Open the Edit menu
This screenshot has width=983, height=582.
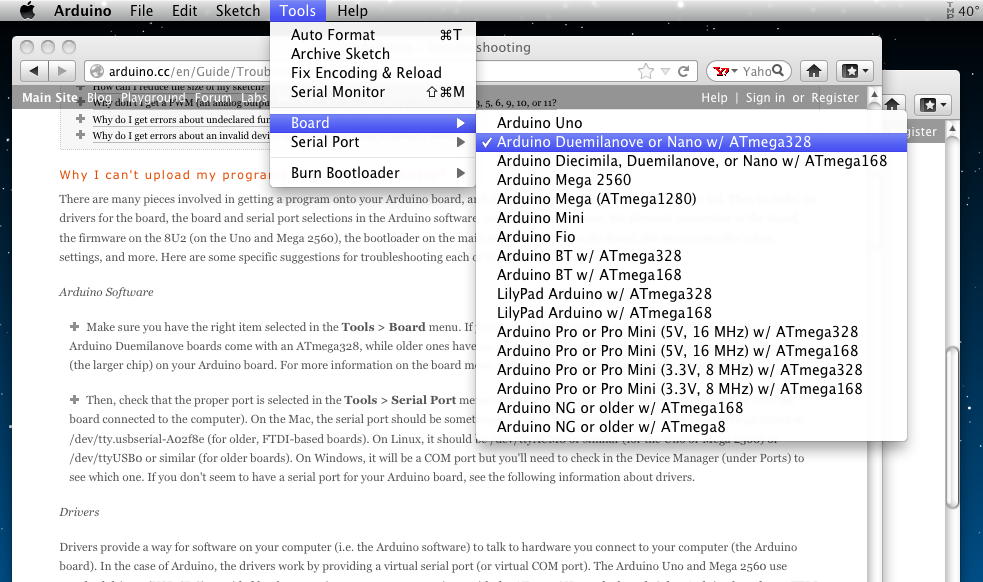click(184, 11)
